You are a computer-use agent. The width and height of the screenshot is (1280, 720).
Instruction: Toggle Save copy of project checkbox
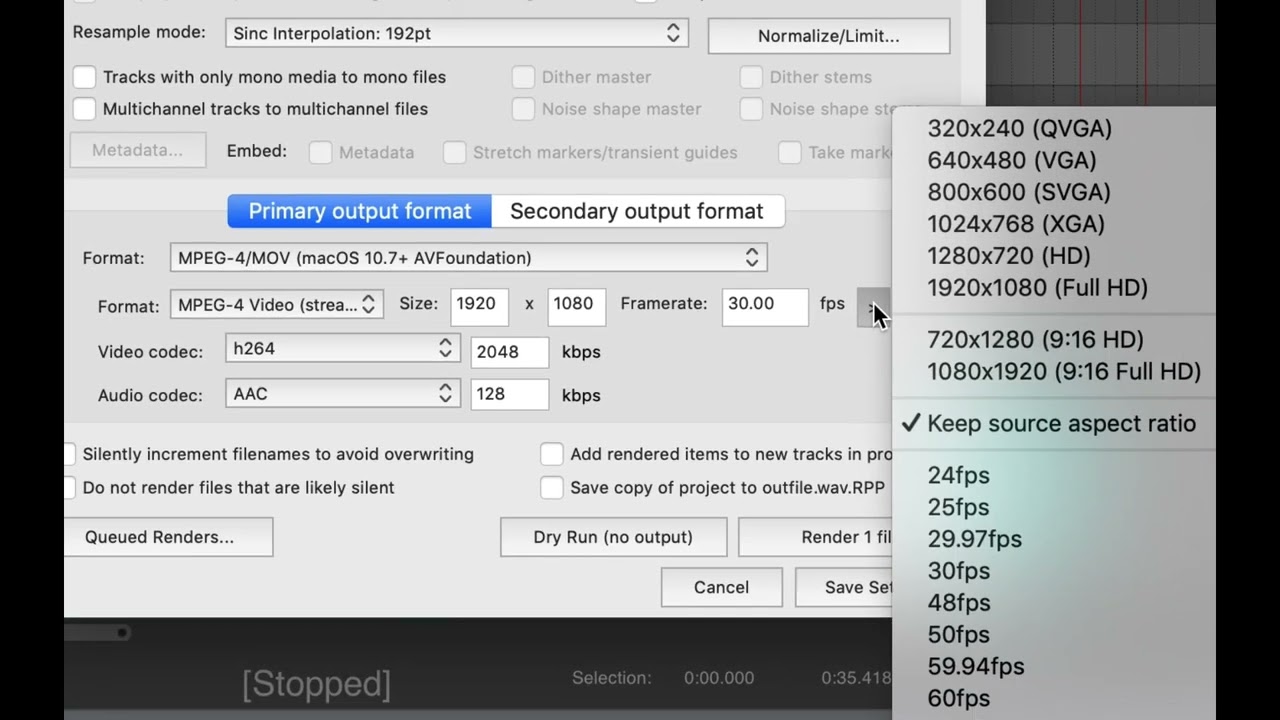(x=552, y=488)
